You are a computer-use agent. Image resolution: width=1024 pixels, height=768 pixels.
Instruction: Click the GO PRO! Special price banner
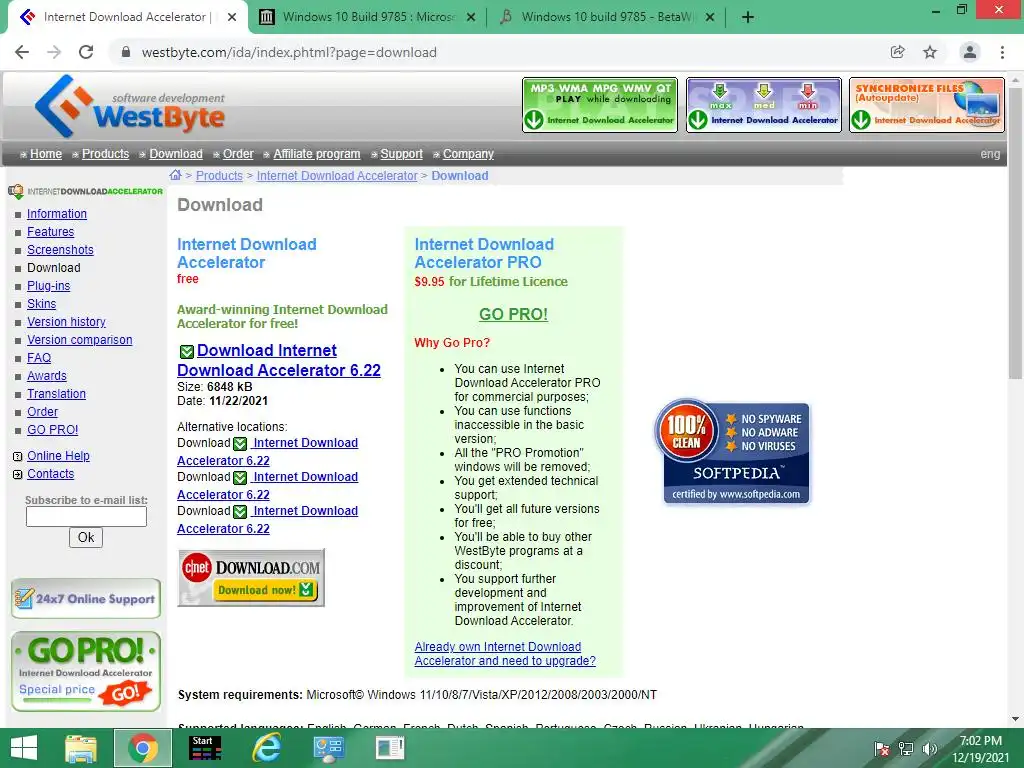coord(86,671)
